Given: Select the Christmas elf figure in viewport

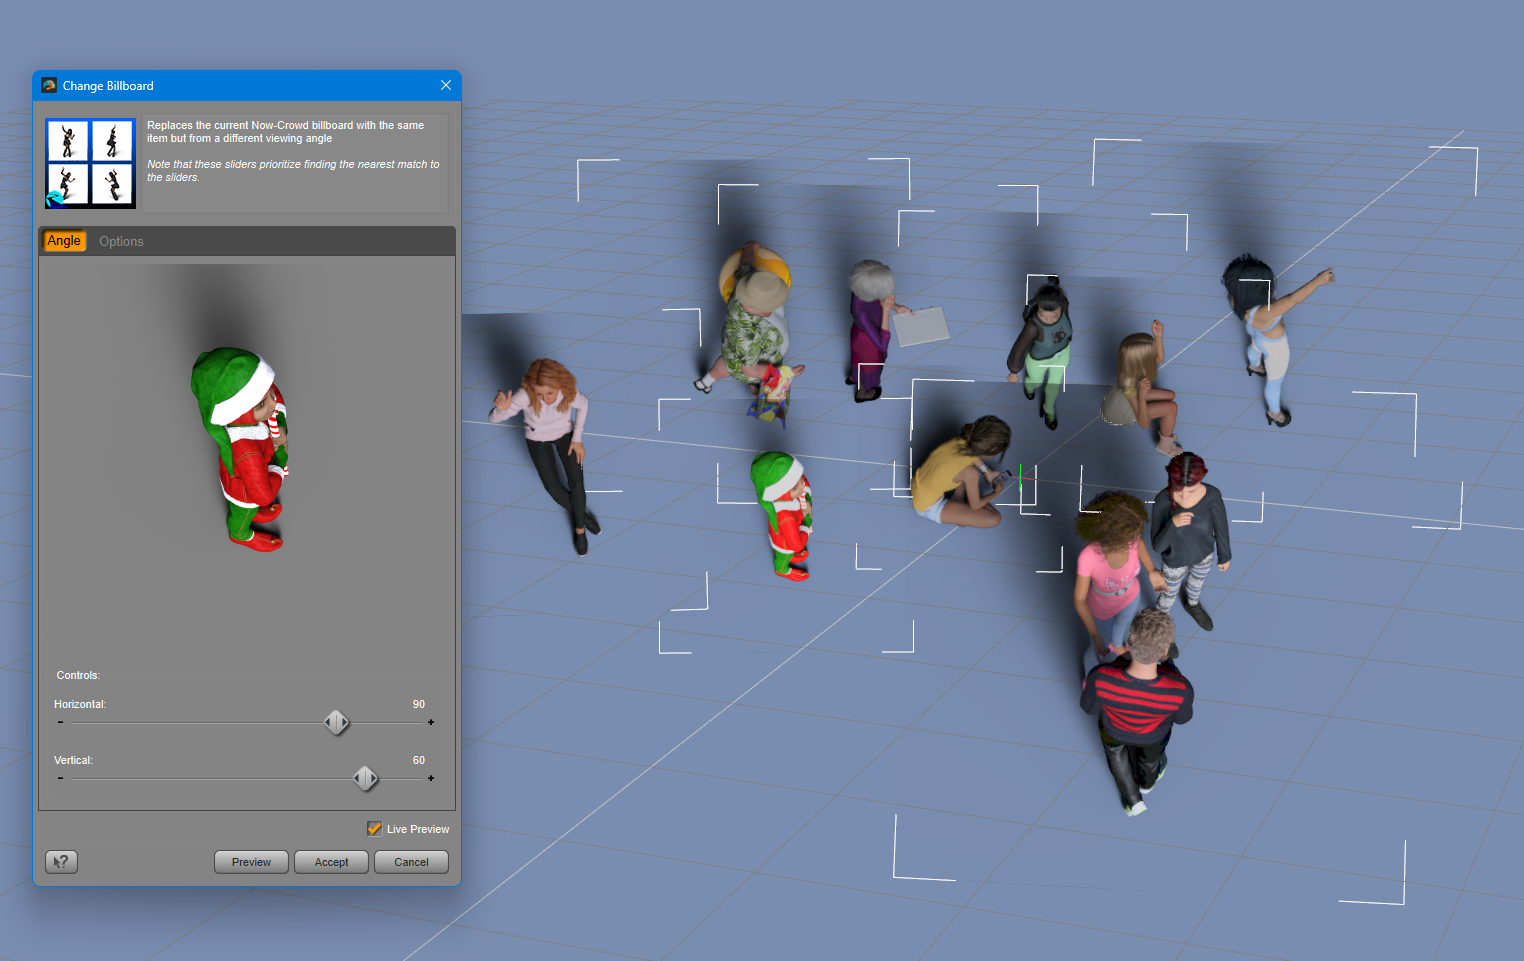Looking at the screenshot, I should 783,514.
